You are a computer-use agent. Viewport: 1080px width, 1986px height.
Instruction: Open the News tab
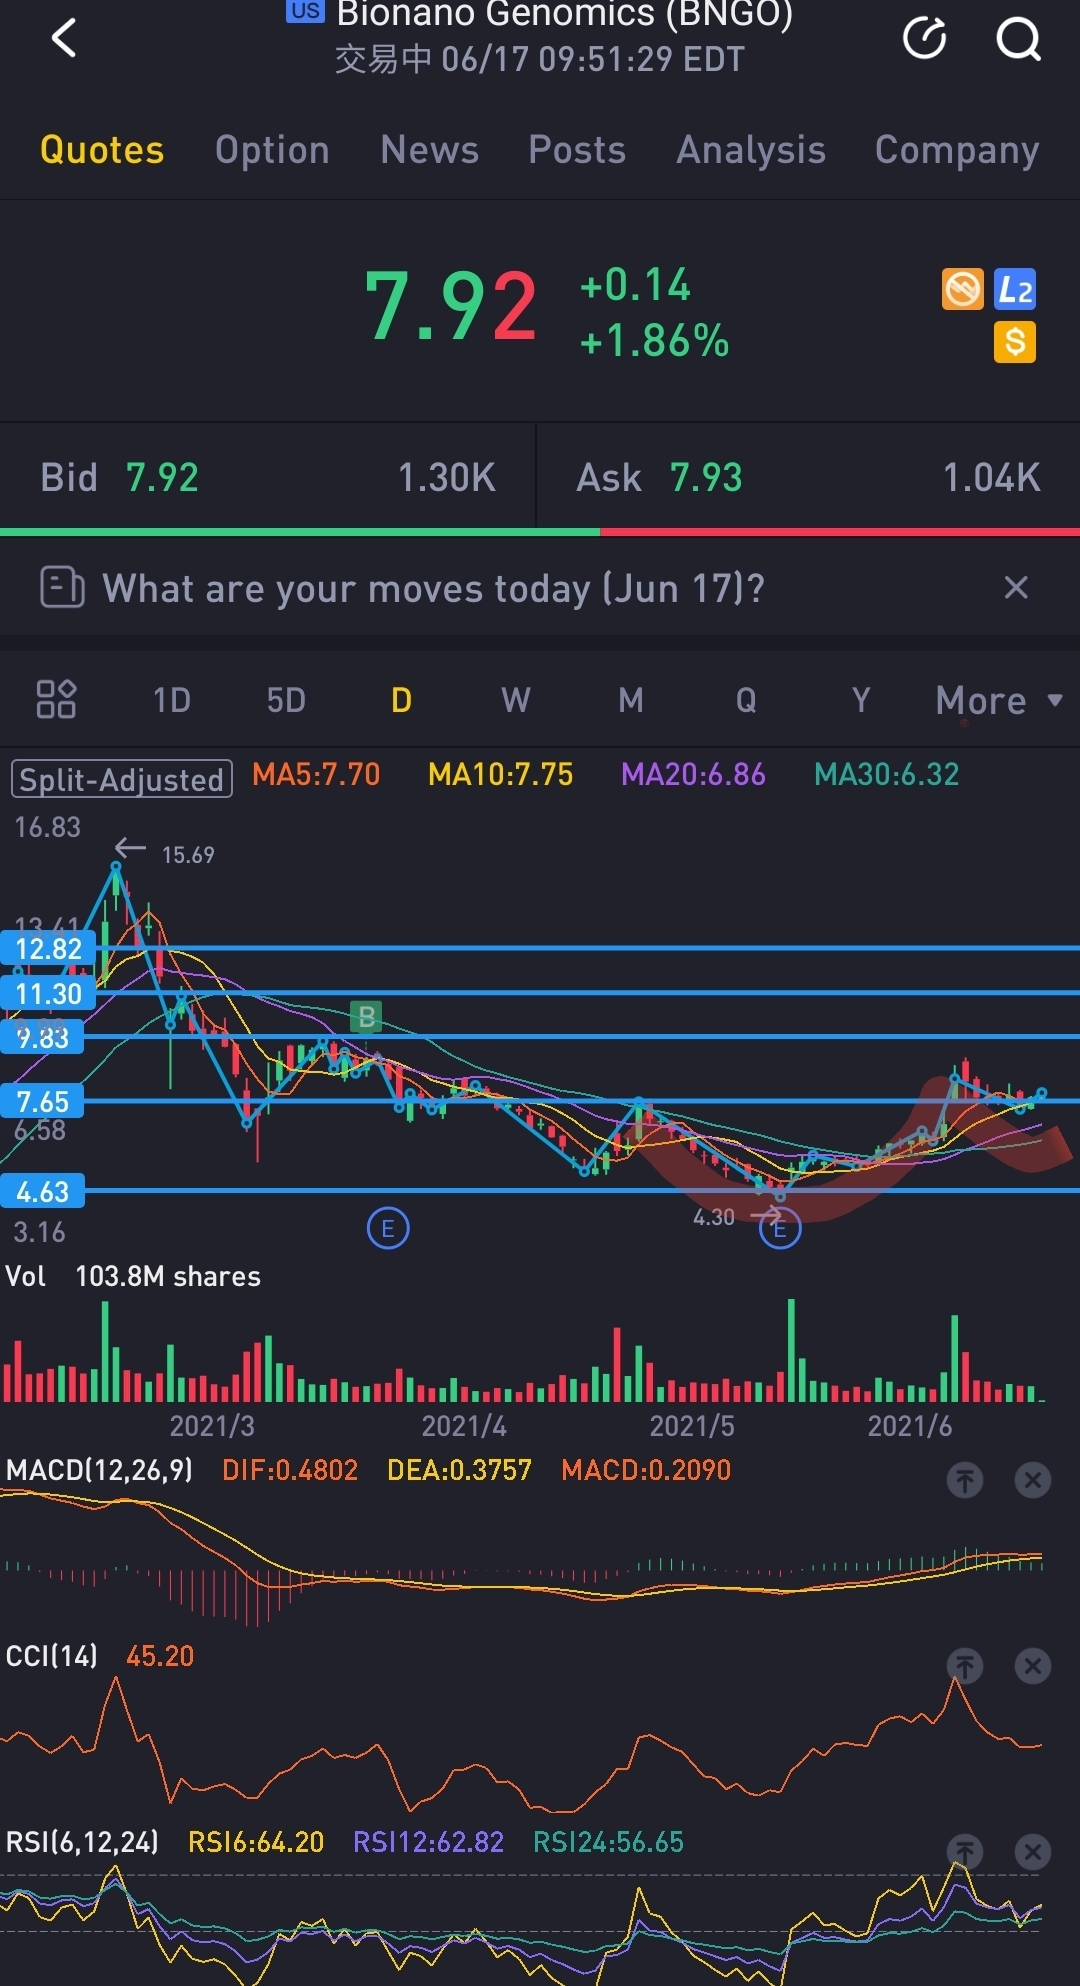(x=430, y=150)
